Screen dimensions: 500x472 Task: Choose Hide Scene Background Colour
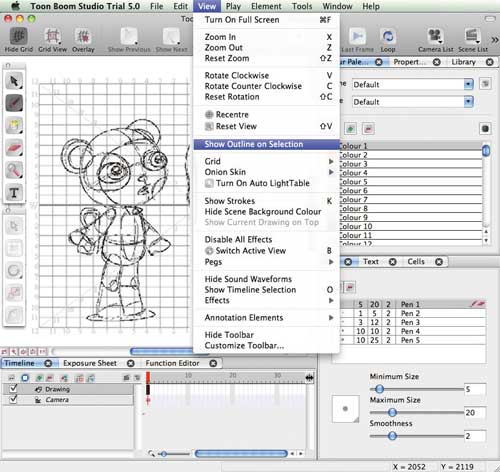[x=266, y=212]
